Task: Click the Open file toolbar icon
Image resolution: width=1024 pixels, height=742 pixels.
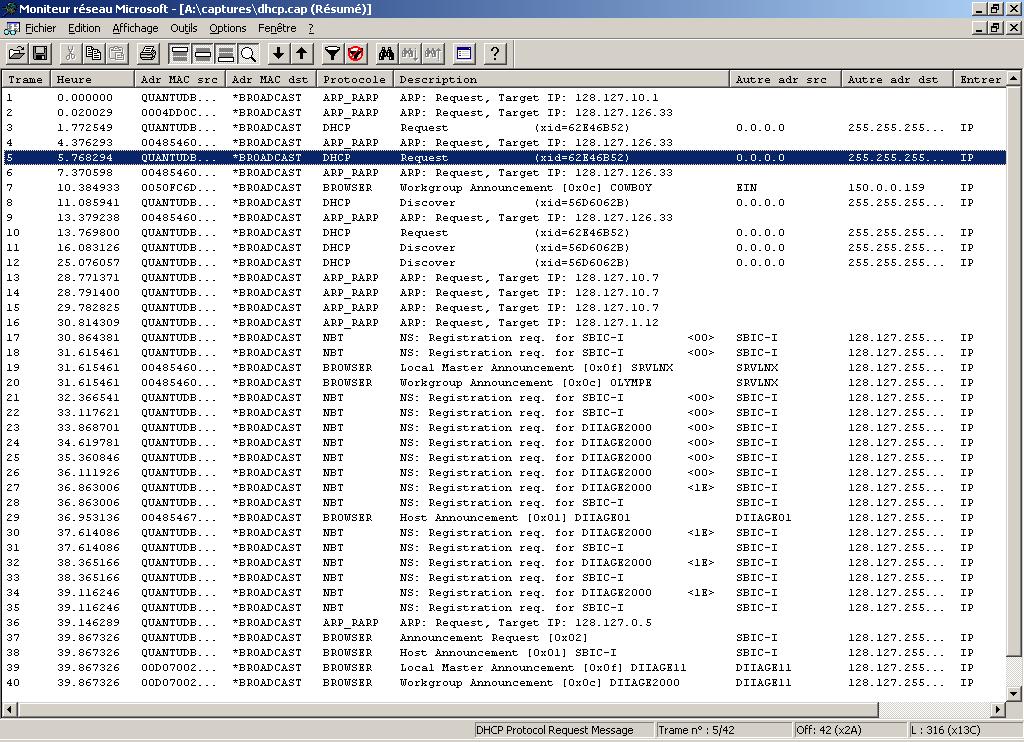Action: [17, 54]
